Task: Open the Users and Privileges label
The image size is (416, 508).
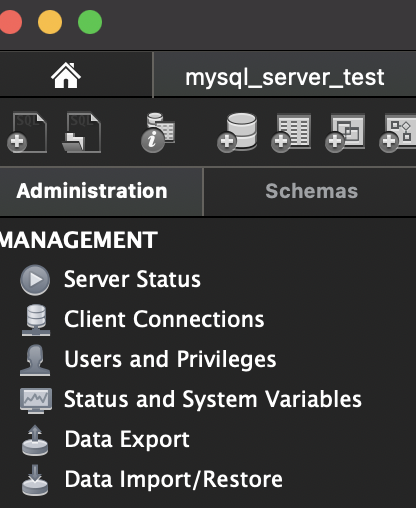Action: pos(170,360)
